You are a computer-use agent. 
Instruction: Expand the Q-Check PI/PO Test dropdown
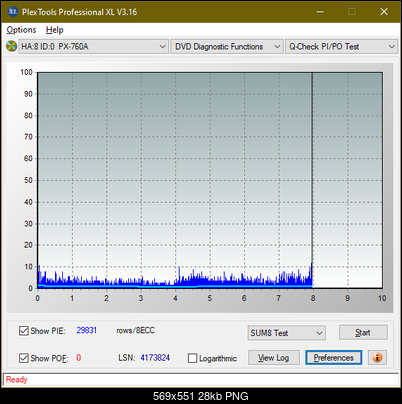[x=341, y=47]
